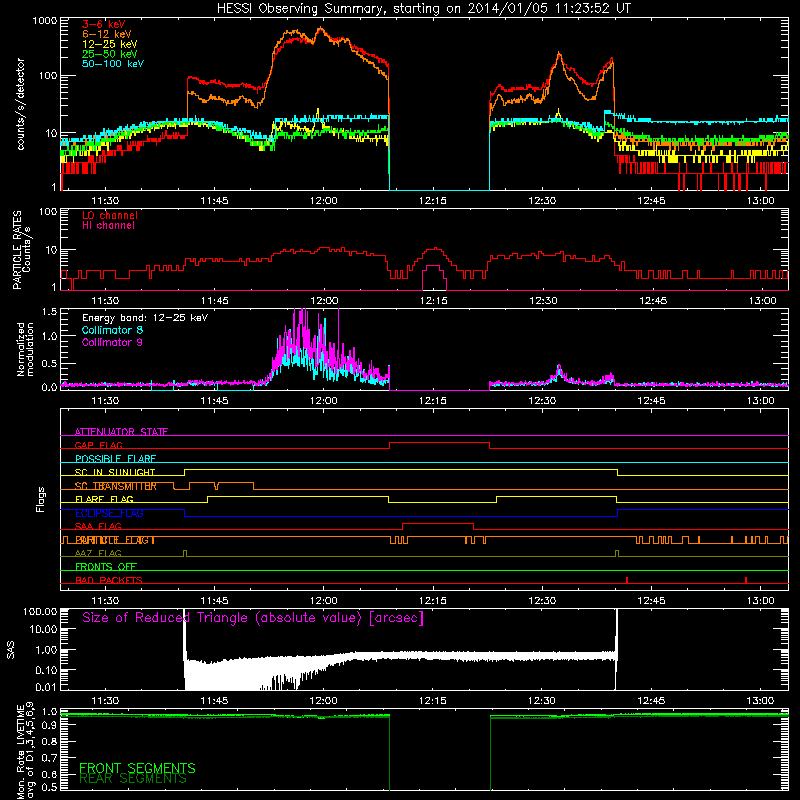
Task: Select the Collimator 9 legend label
Action: (112, 342)
